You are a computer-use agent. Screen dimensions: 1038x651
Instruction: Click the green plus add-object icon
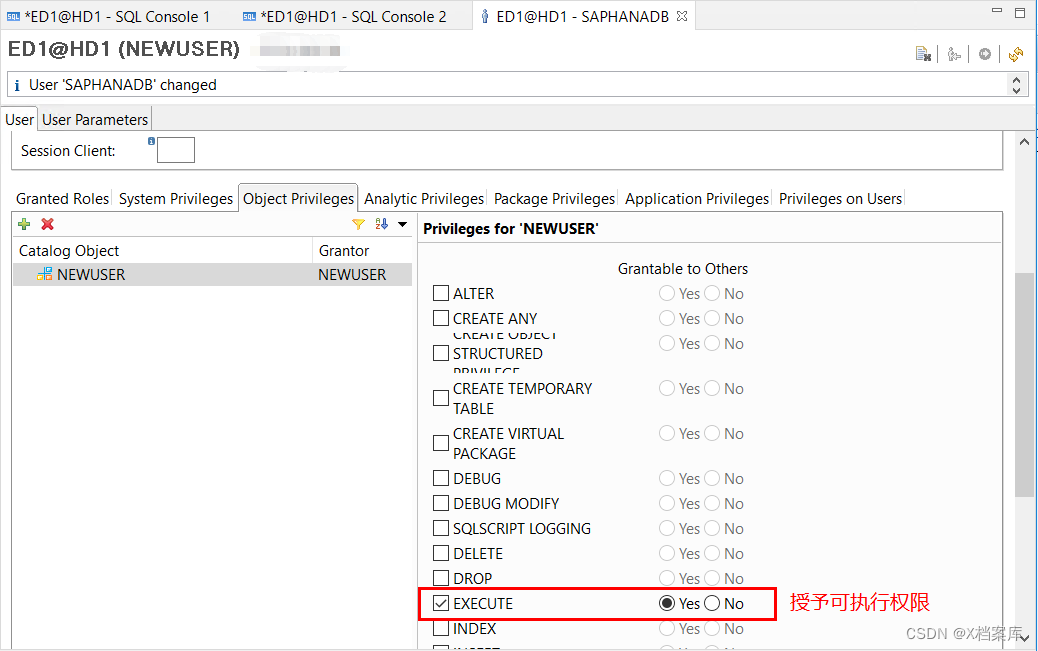(x=24, y=225)
